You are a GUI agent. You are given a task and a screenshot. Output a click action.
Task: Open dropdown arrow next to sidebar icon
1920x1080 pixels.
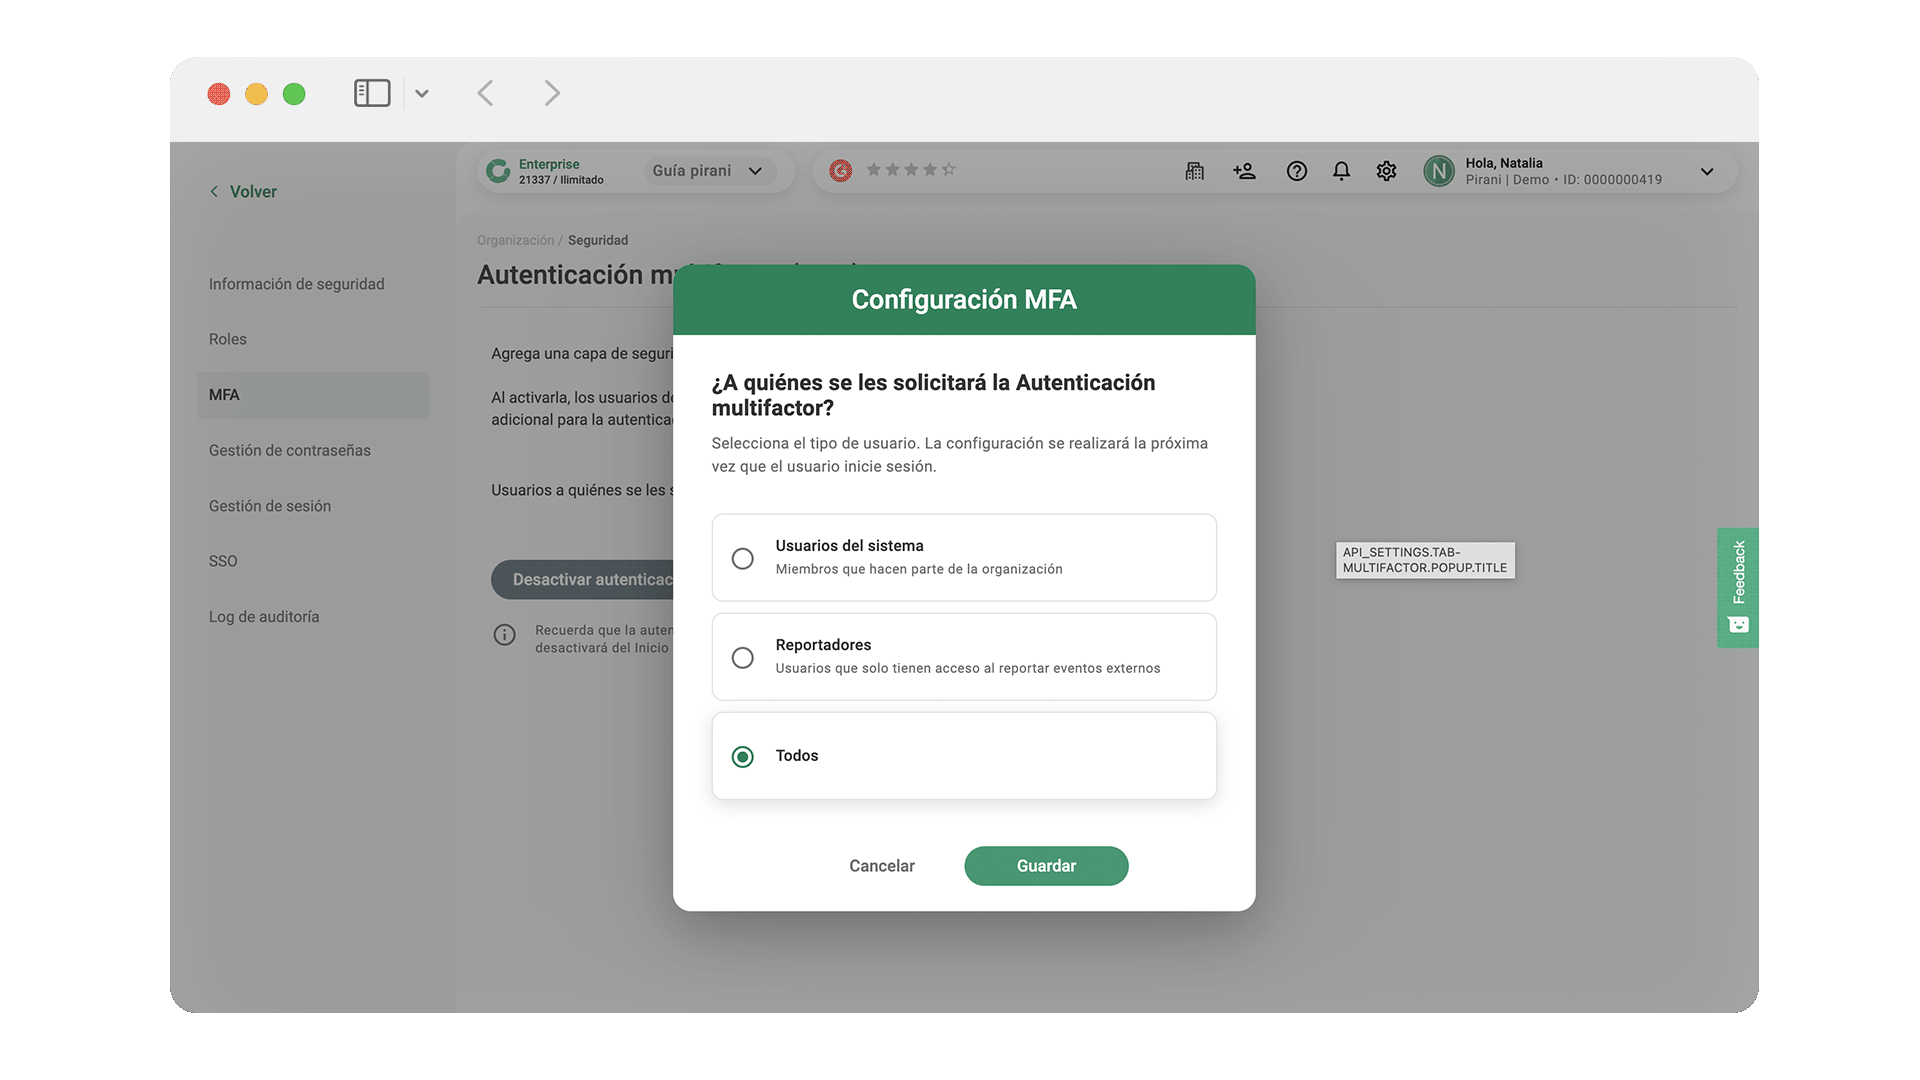click(422, 93)
